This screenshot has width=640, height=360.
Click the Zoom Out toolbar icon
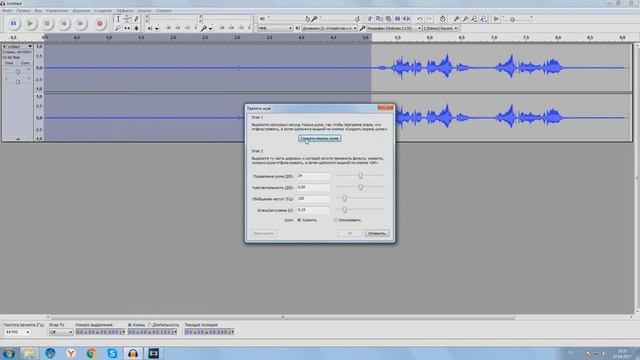pos(465,19)
